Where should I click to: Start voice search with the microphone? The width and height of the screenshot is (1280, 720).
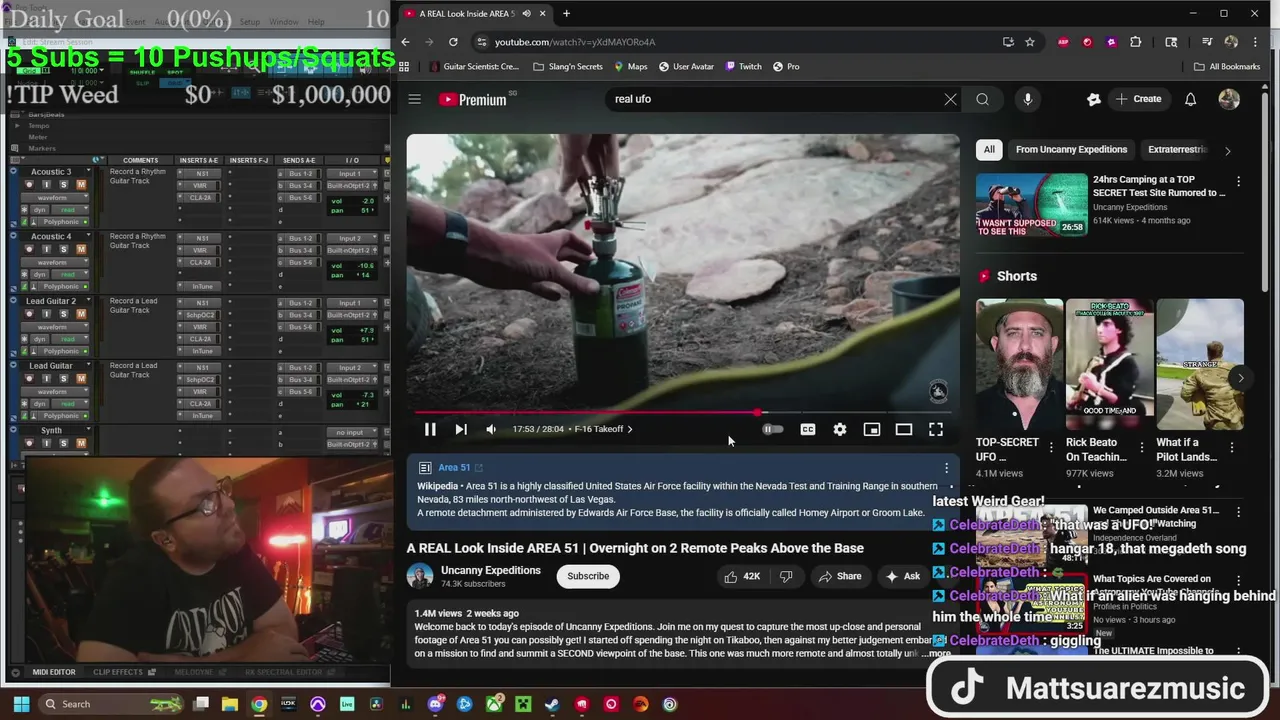click(x=1027, y=99)
